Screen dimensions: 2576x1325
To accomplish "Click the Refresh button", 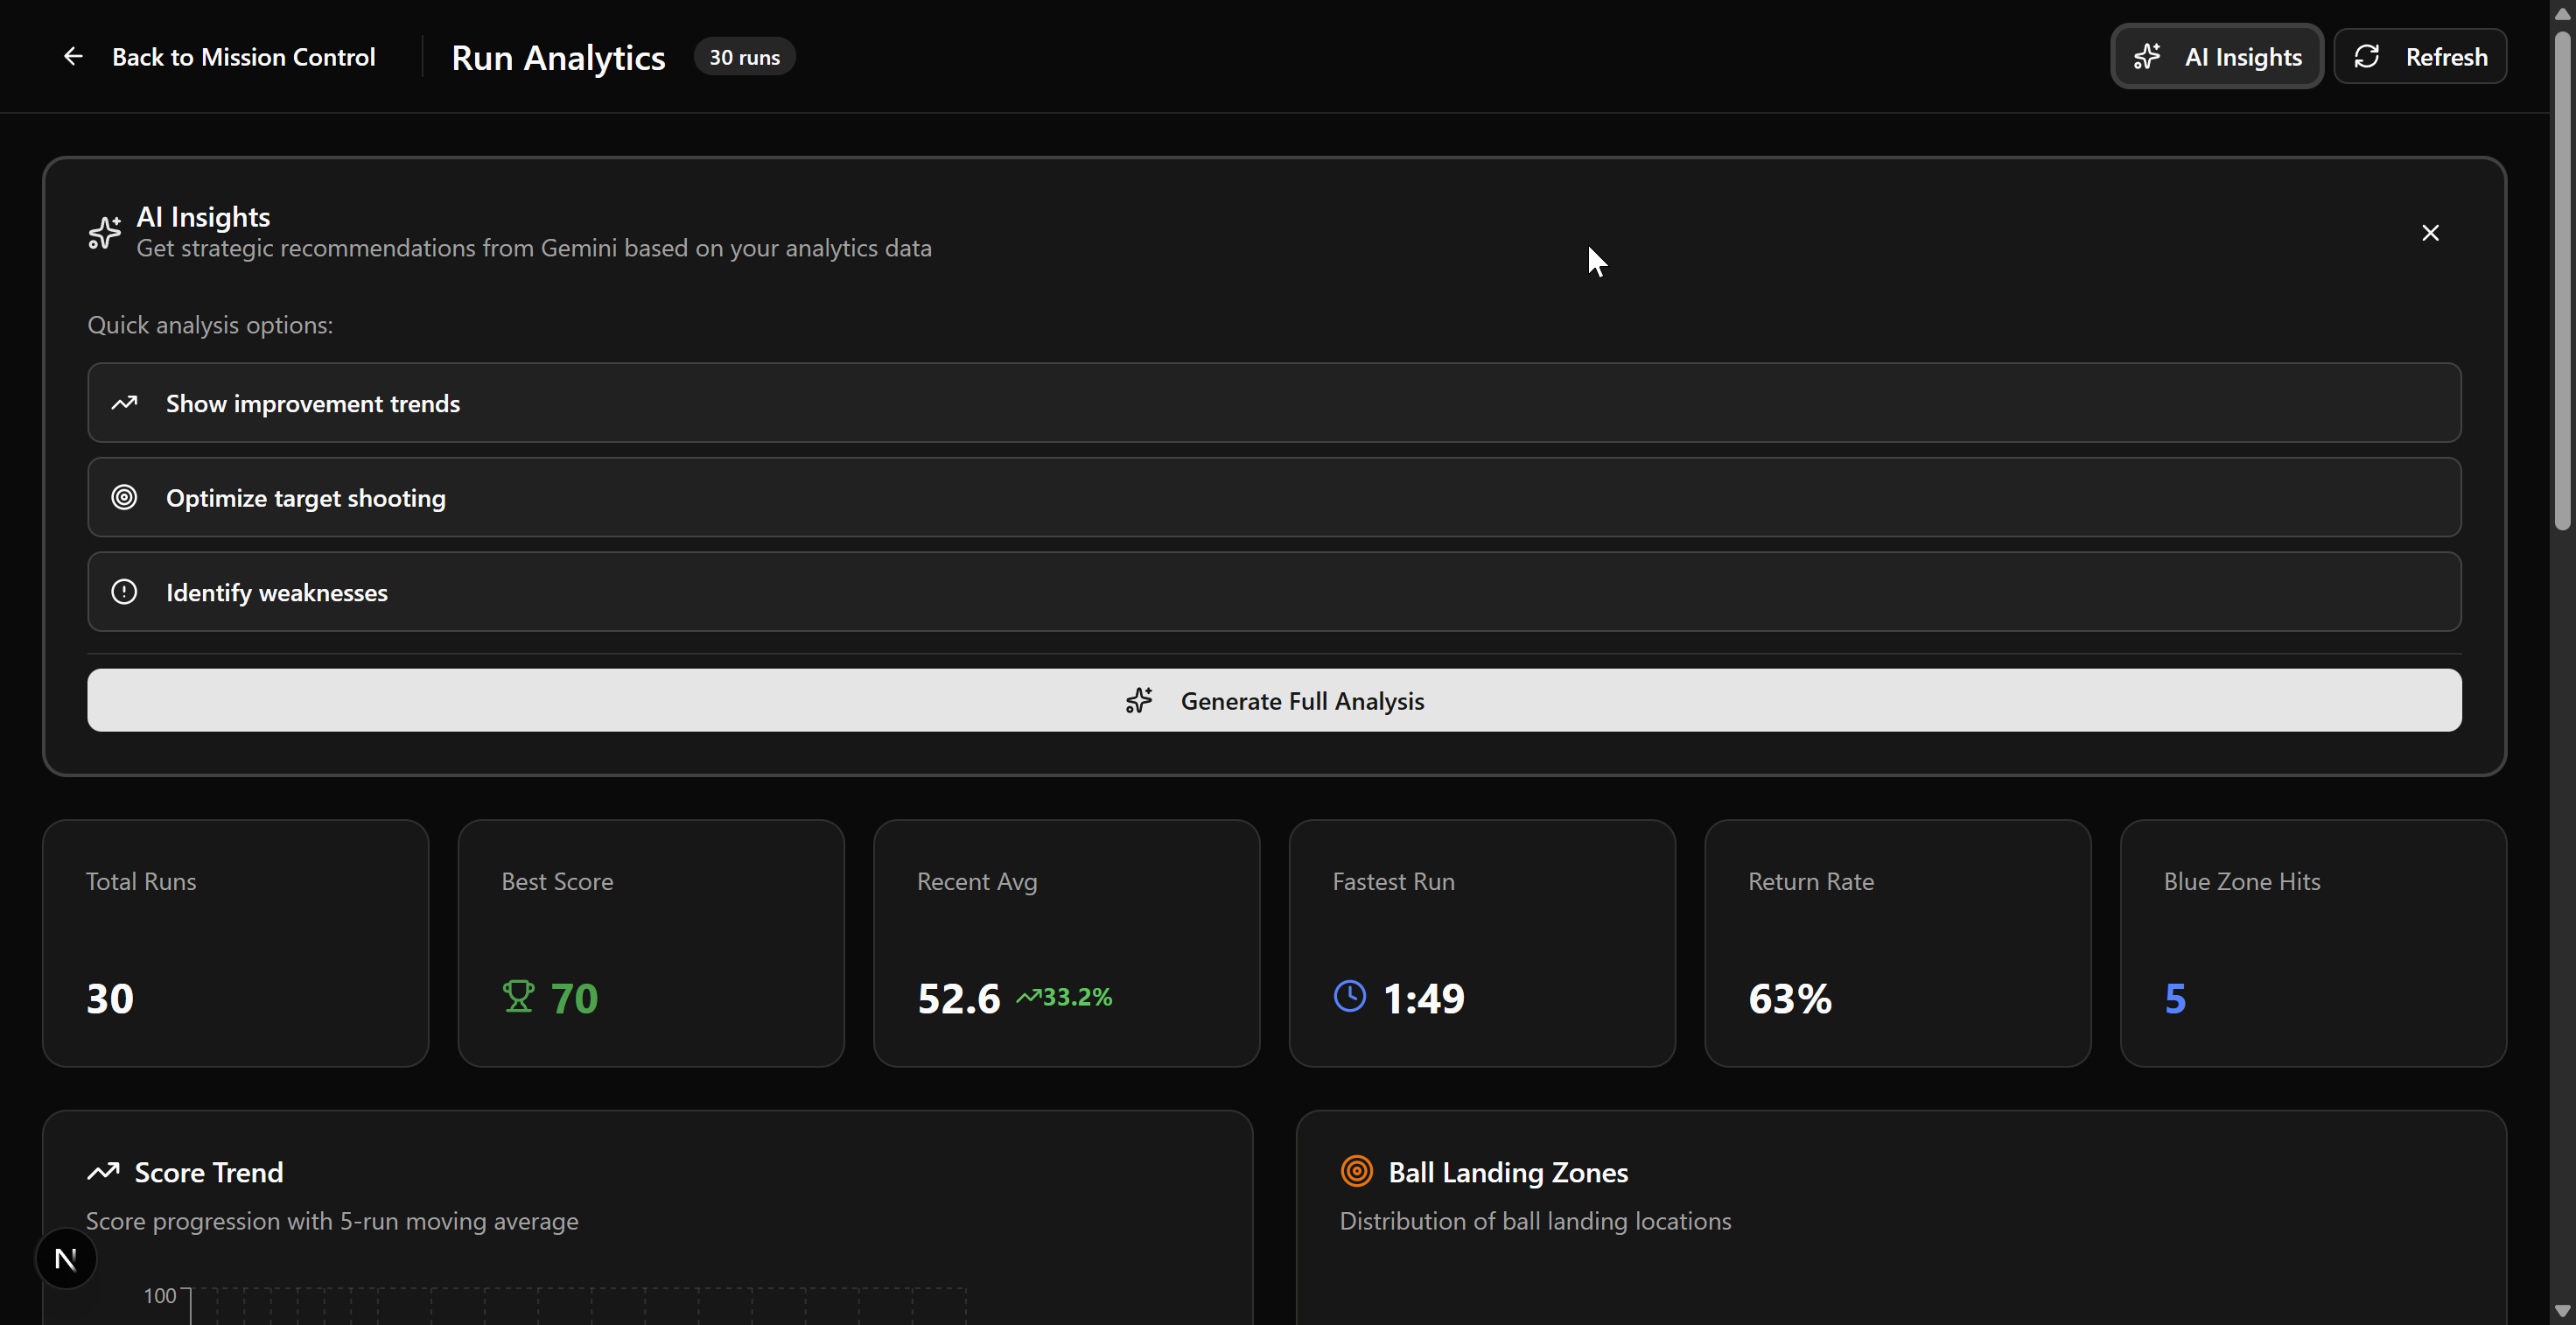I will (2419, 57).
